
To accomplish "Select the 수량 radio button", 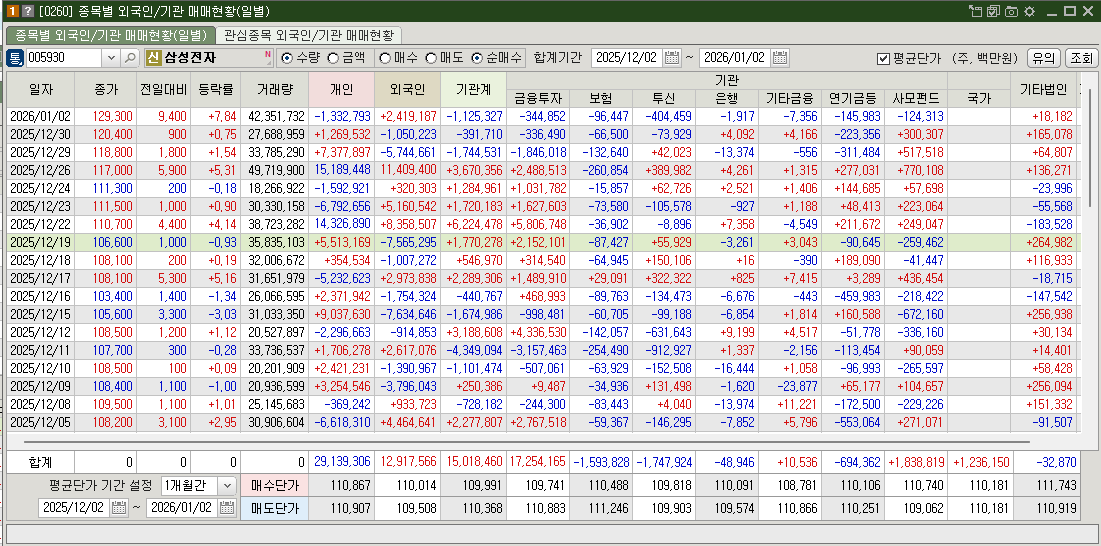I will (x=286, y=58).
